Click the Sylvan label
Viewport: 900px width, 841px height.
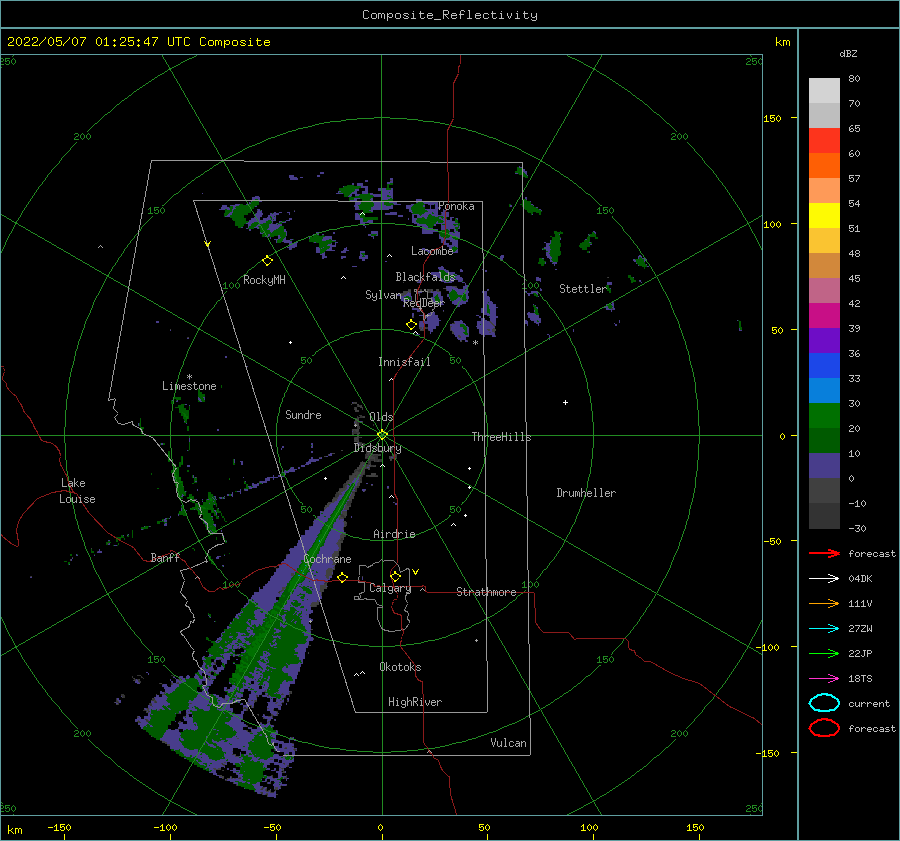(383, 295)
